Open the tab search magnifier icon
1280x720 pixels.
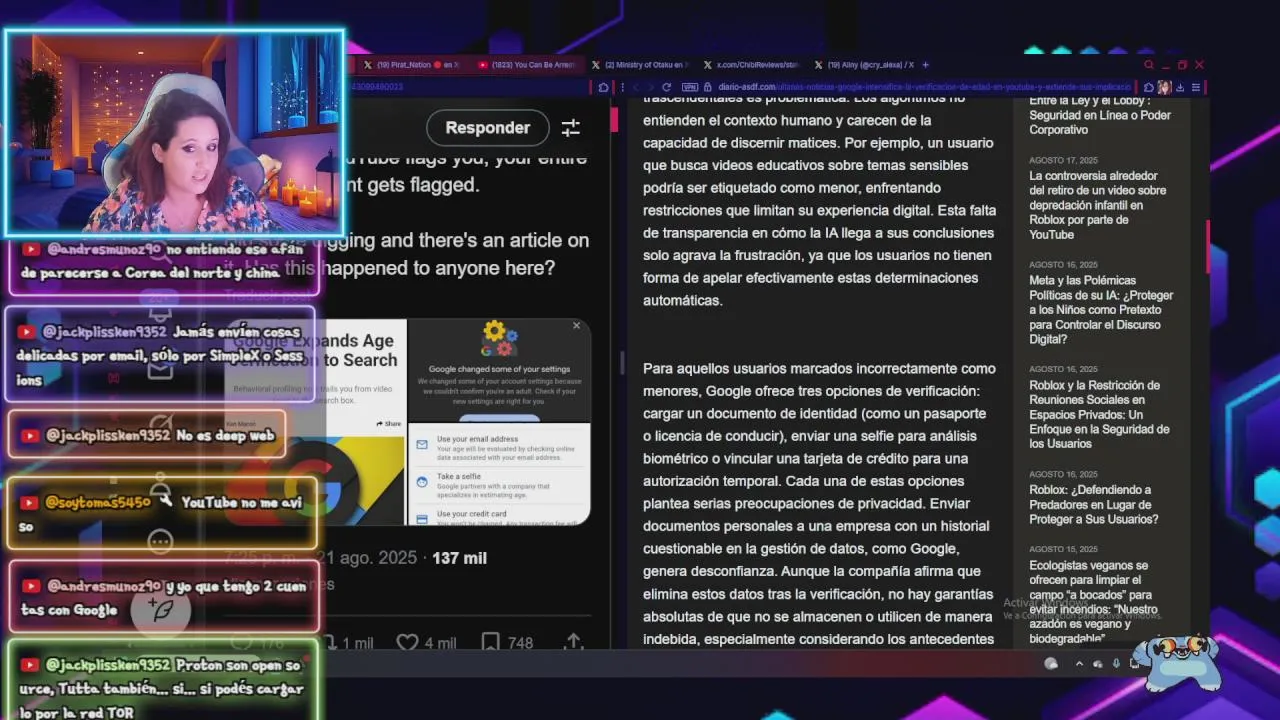pos(1148,65)
